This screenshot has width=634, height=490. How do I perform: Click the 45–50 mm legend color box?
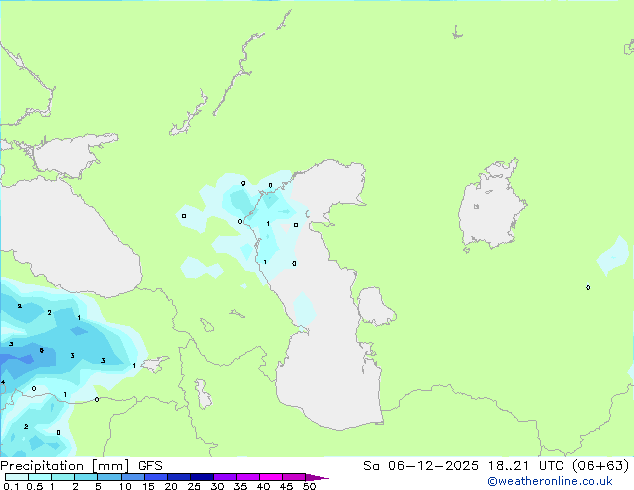[x=294, y=477]
